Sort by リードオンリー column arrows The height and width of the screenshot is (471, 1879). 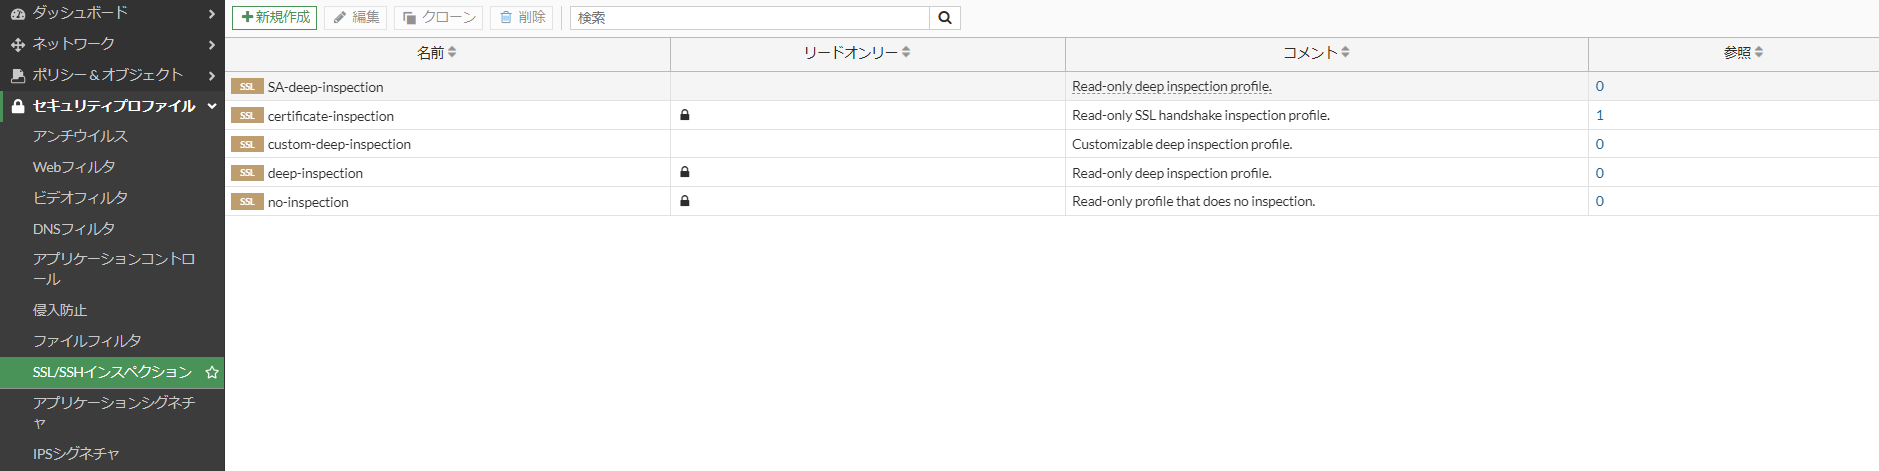(906, 52)
